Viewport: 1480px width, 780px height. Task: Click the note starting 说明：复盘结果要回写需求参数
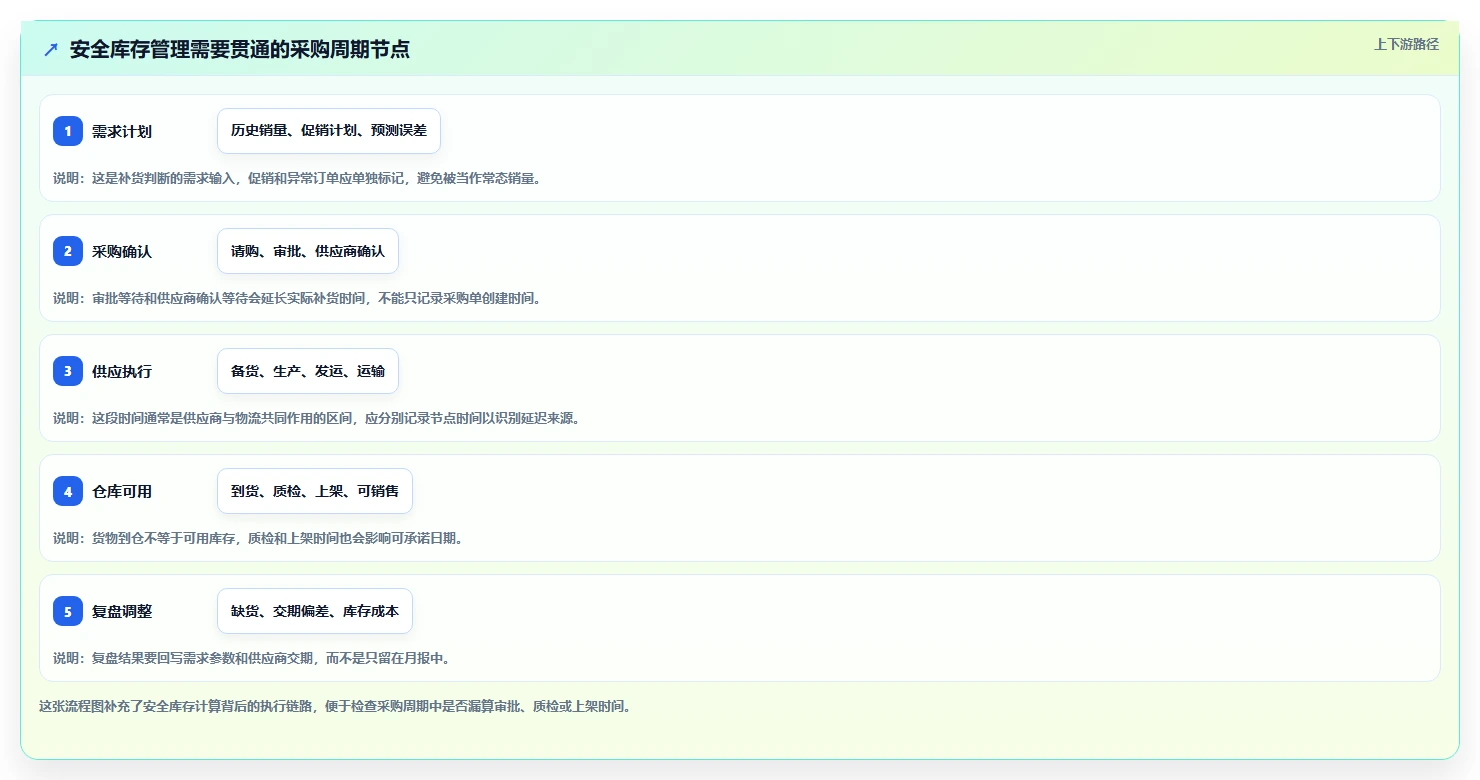(252, 658)
